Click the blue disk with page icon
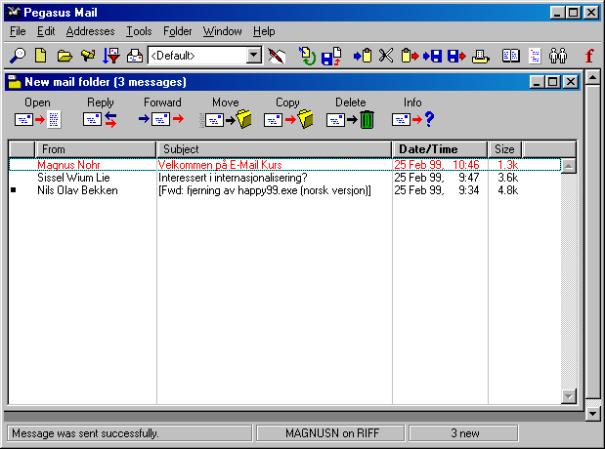This screenshot has height=449, width=605. (331, 56)
